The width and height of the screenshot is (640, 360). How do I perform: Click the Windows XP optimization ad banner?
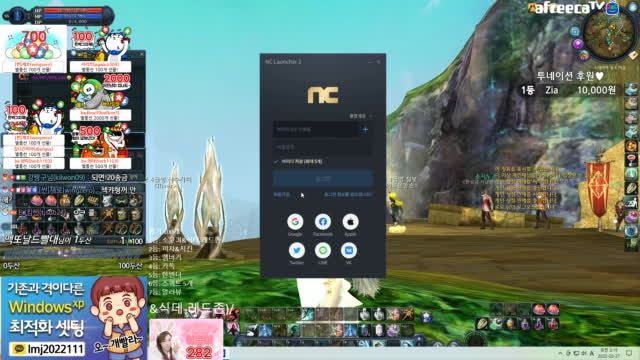pos(73,318)
